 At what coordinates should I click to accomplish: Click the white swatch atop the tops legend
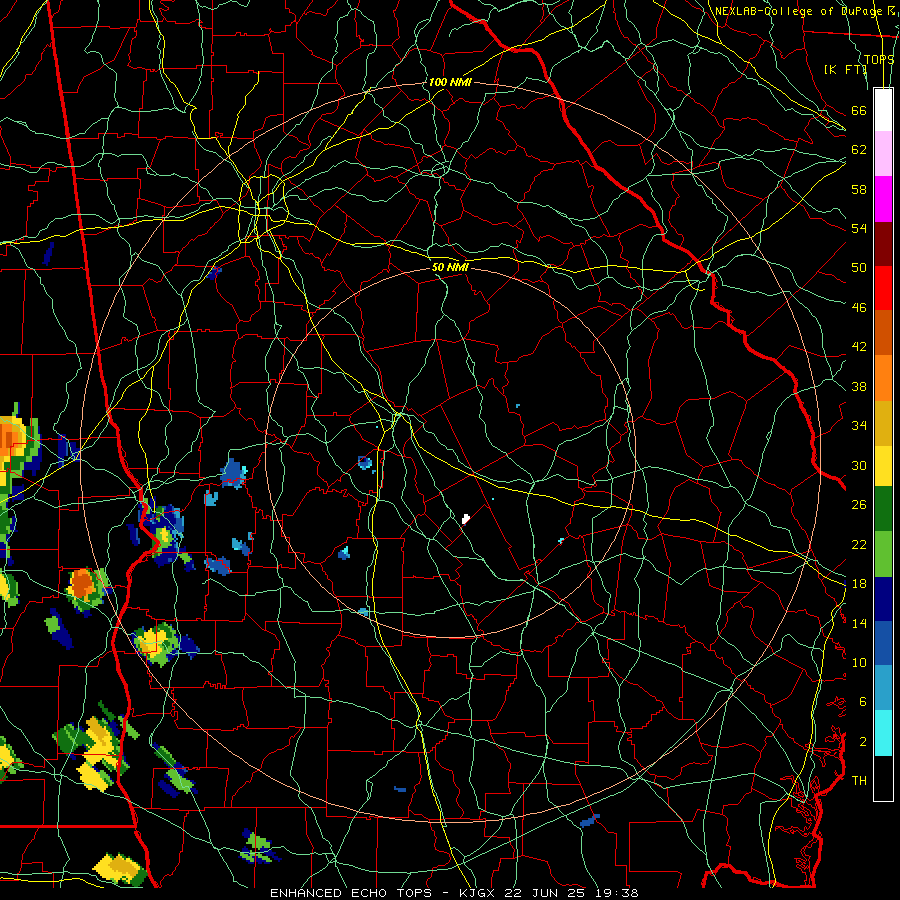coord(883,110)
